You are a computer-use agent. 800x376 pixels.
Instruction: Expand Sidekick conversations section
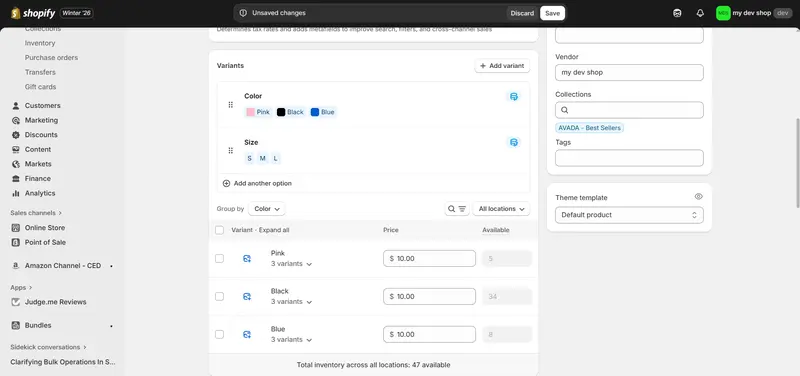pyautogui.click(x=48, y=347)
